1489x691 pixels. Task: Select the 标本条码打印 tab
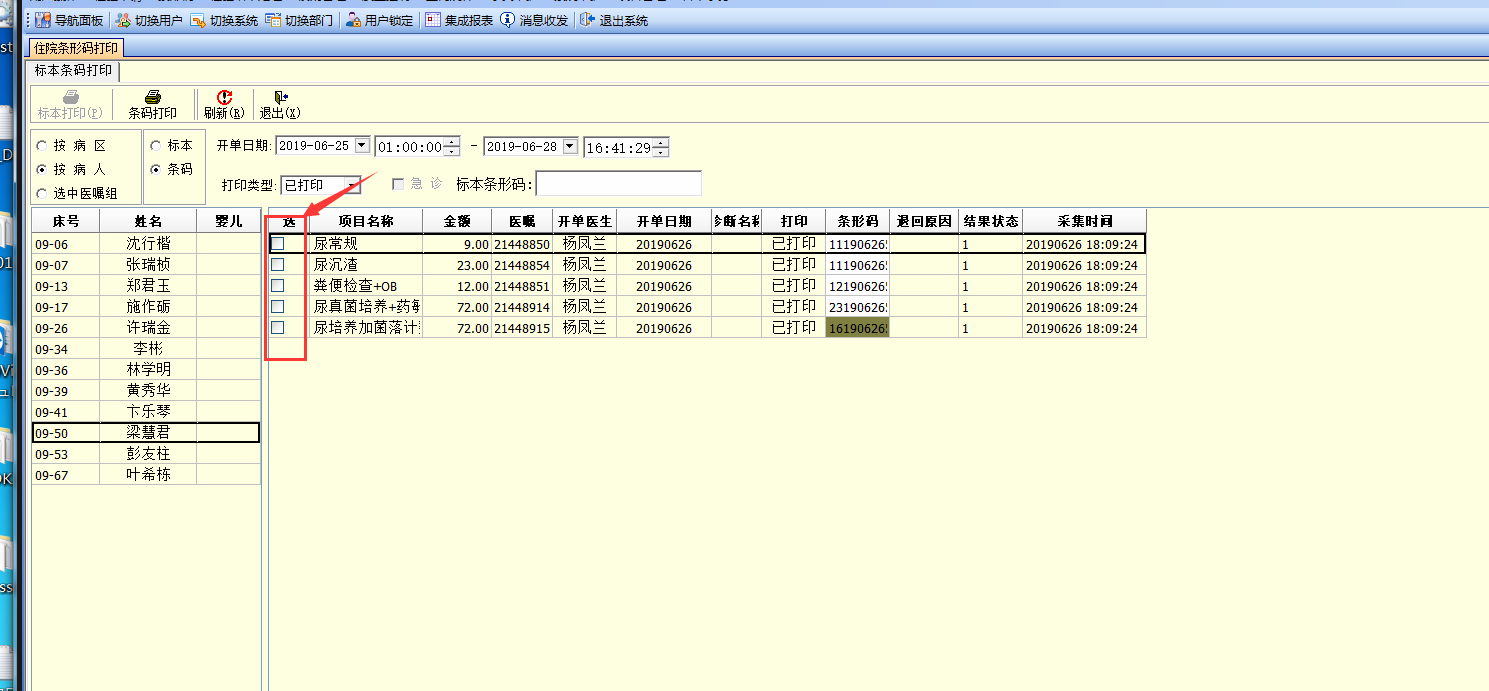click(x=75, y=71)
